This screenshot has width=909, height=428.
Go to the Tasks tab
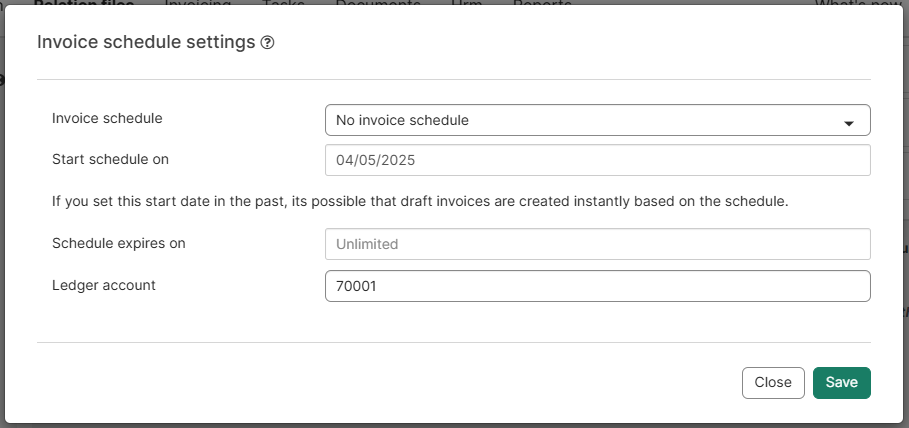283,4
